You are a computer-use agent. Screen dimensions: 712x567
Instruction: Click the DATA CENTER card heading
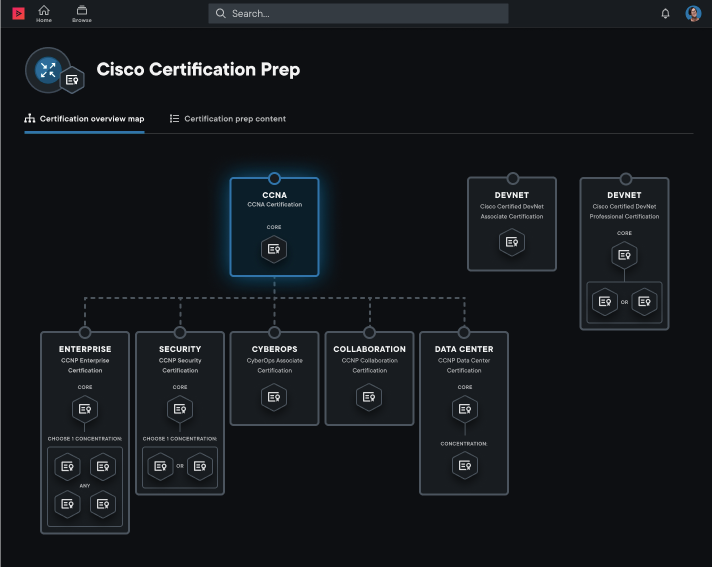pos(464,349)
